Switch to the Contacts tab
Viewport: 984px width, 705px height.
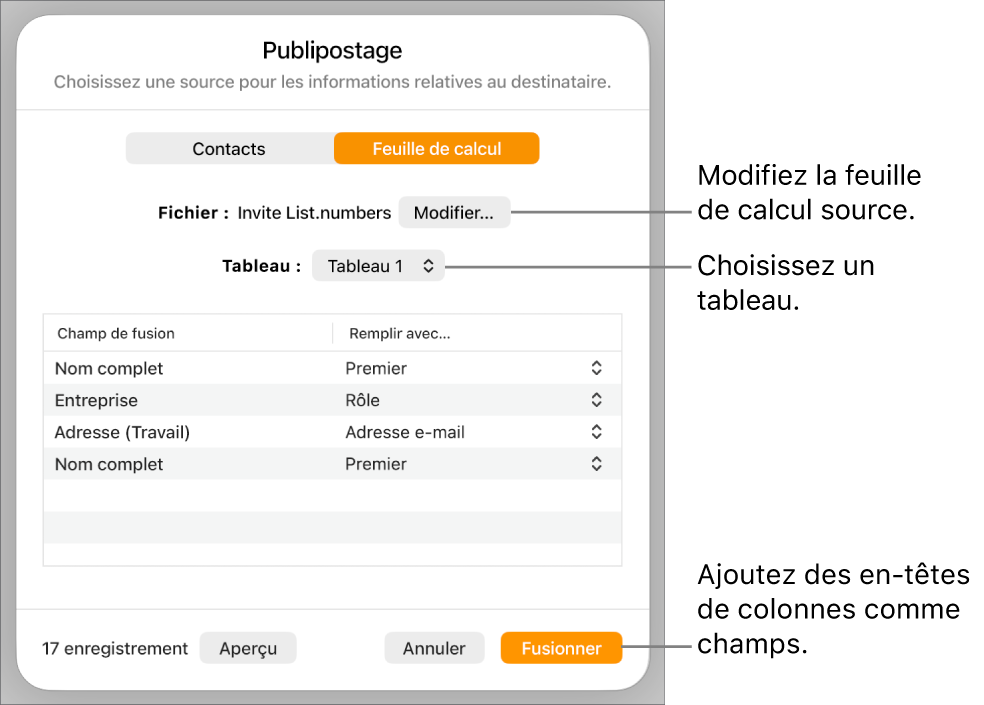[x=229, y=148]
